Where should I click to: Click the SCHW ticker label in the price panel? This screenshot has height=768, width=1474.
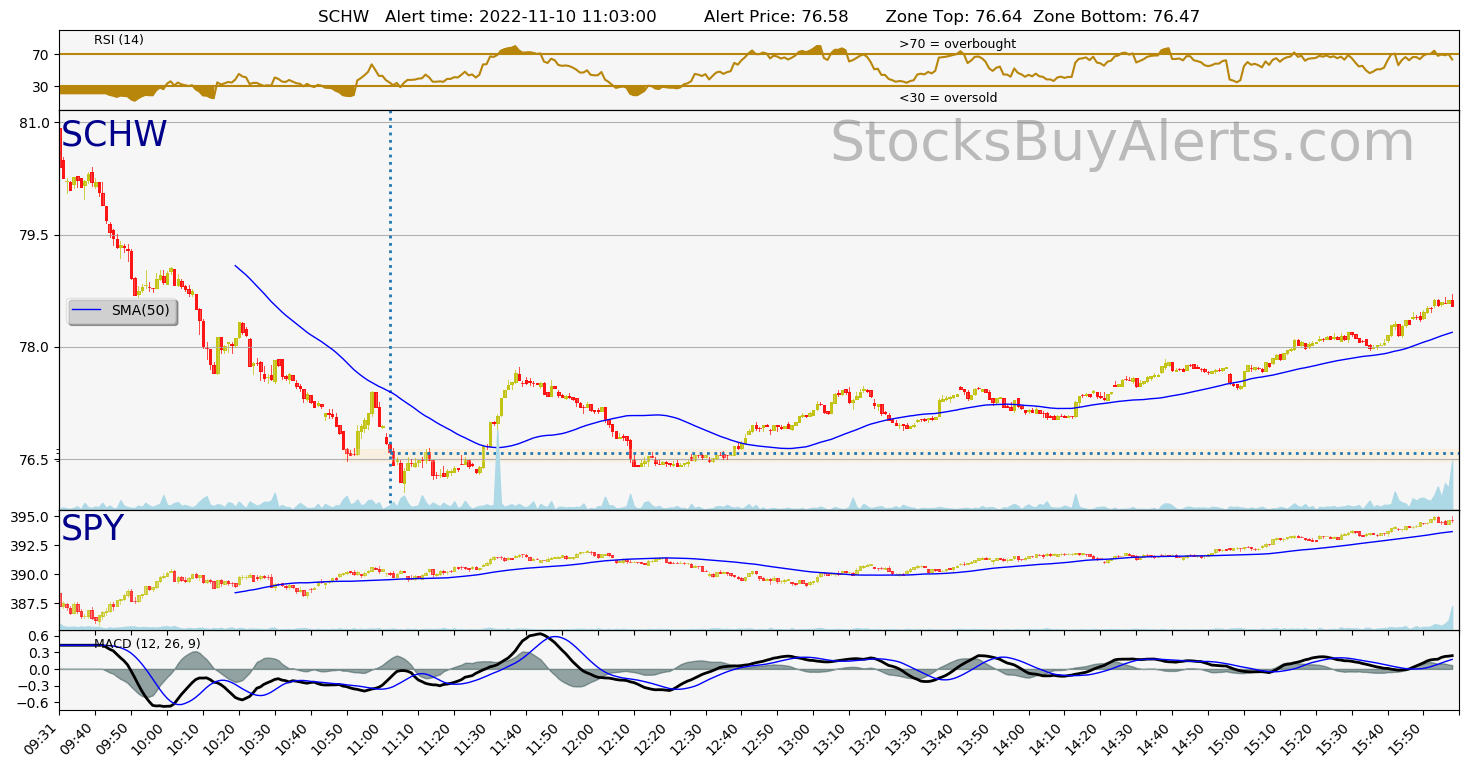point(114,136)
